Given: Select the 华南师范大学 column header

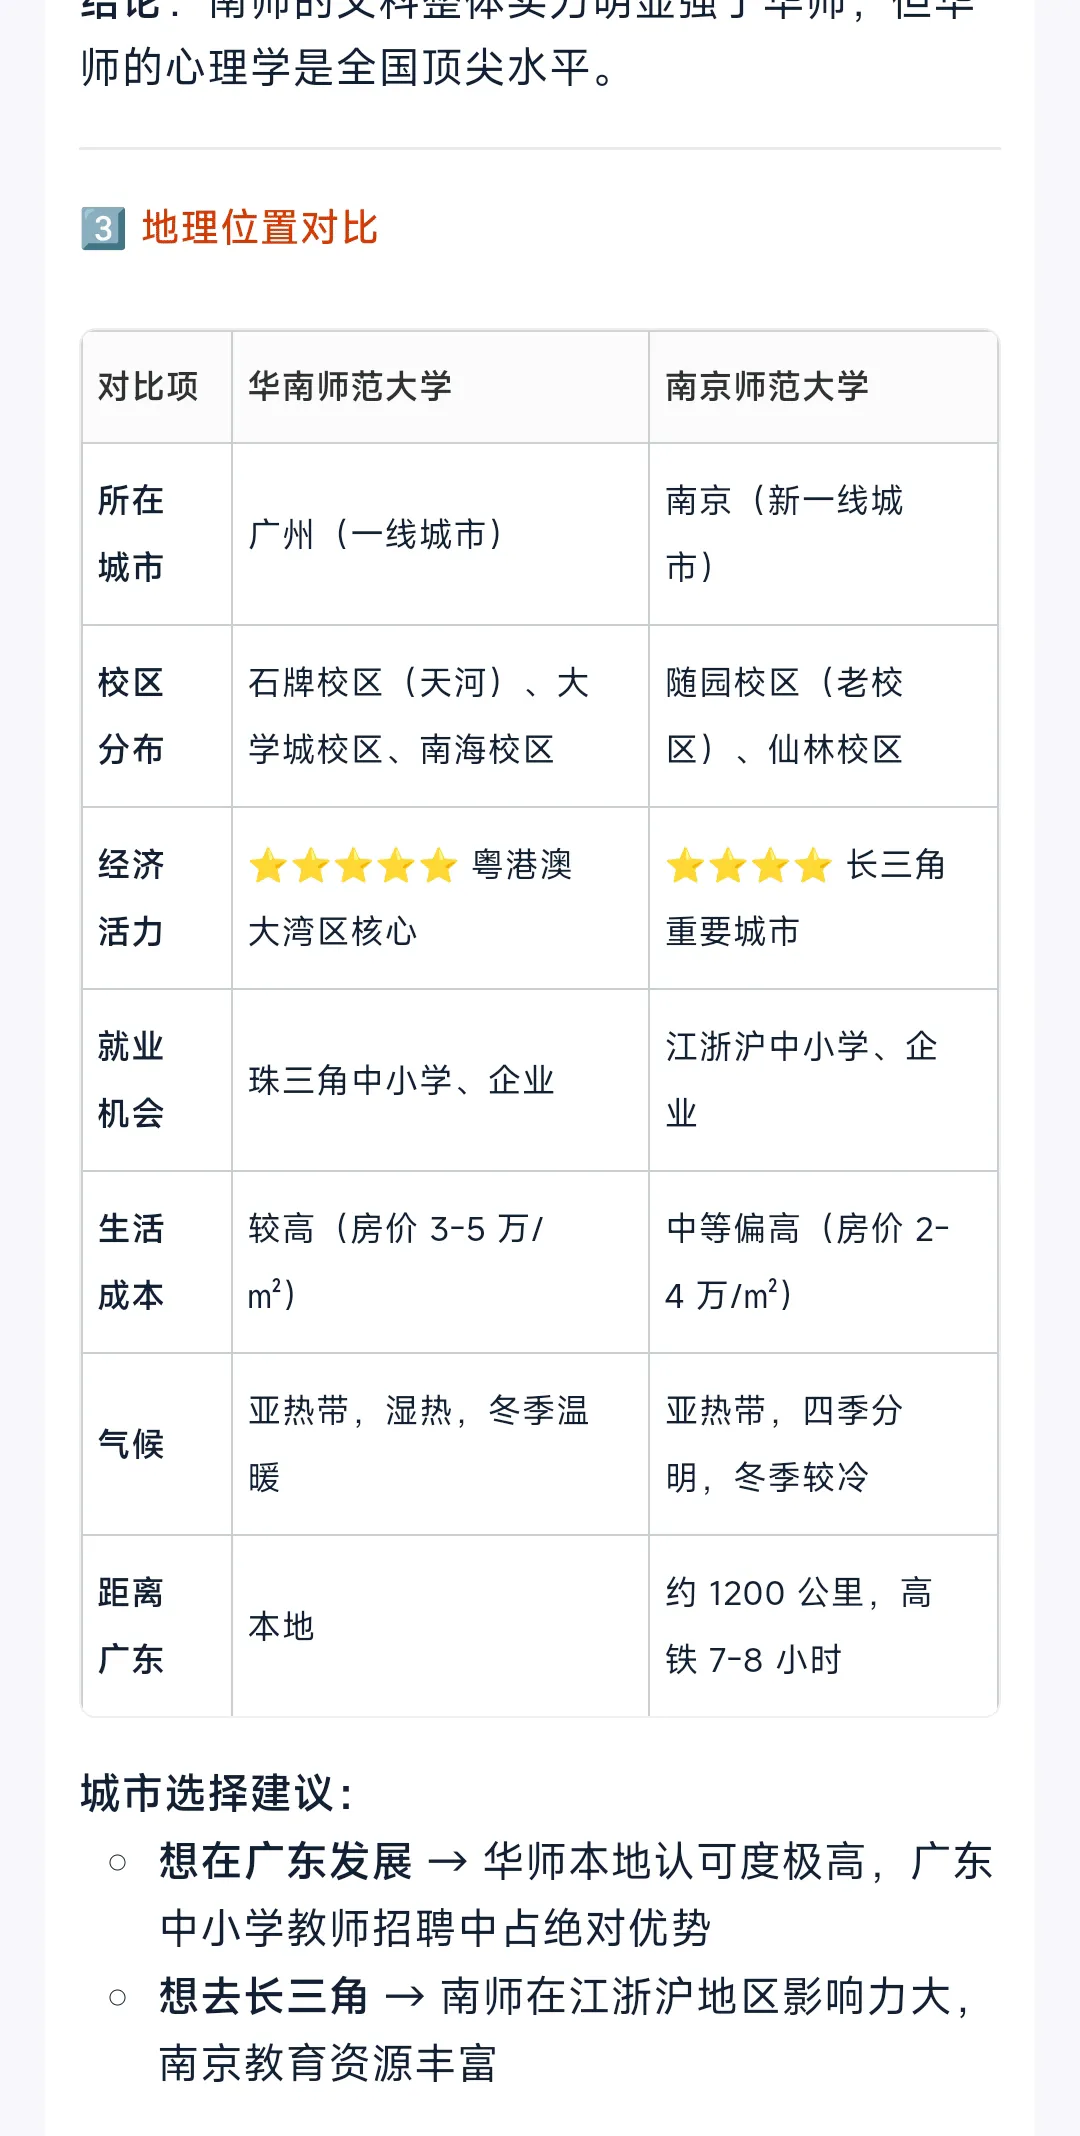Looking at the screenshot, I should (350, 387).
